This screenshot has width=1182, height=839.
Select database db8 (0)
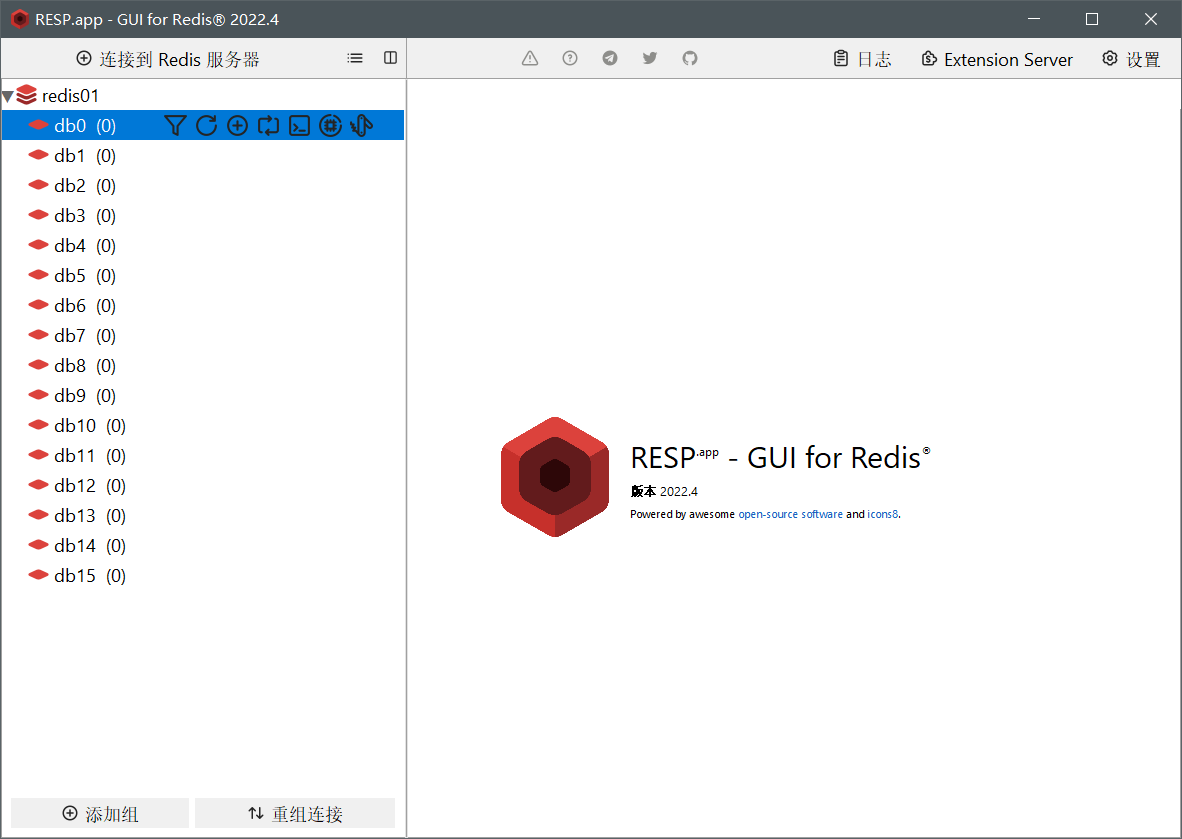203,366
